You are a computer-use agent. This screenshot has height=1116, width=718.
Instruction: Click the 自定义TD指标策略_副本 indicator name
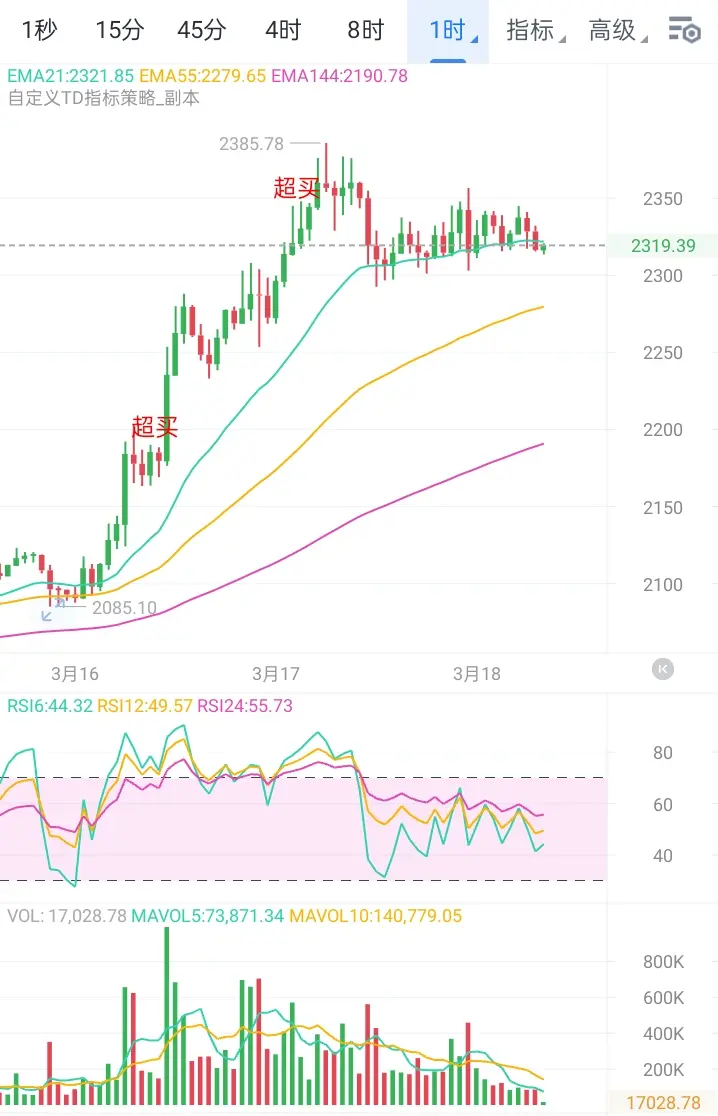[x=104, y=98]
